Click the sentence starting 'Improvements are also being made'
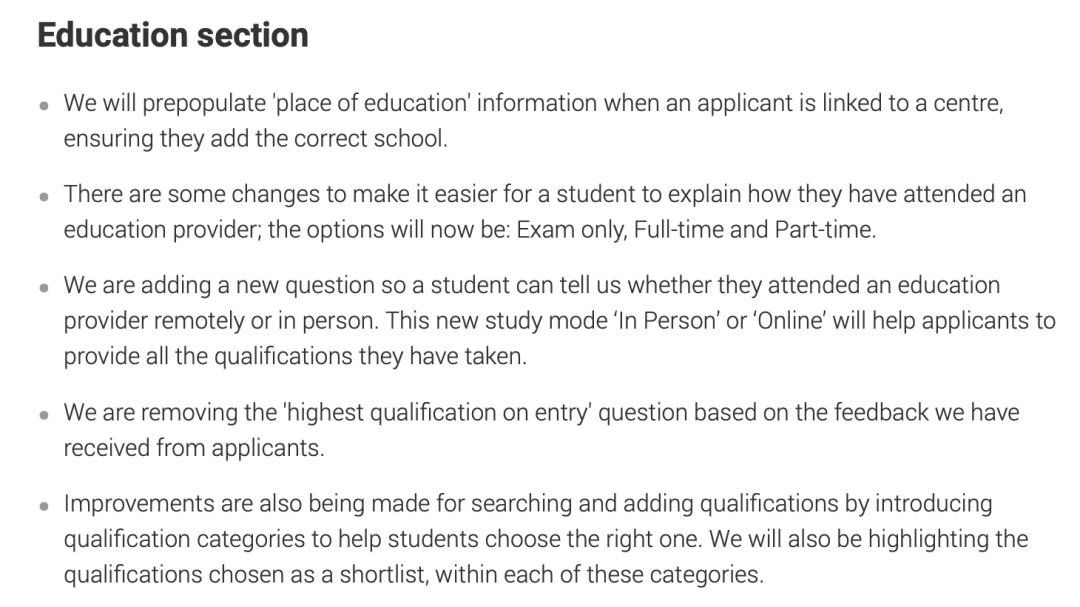The image size is (1080, 607). coord(546,521)
